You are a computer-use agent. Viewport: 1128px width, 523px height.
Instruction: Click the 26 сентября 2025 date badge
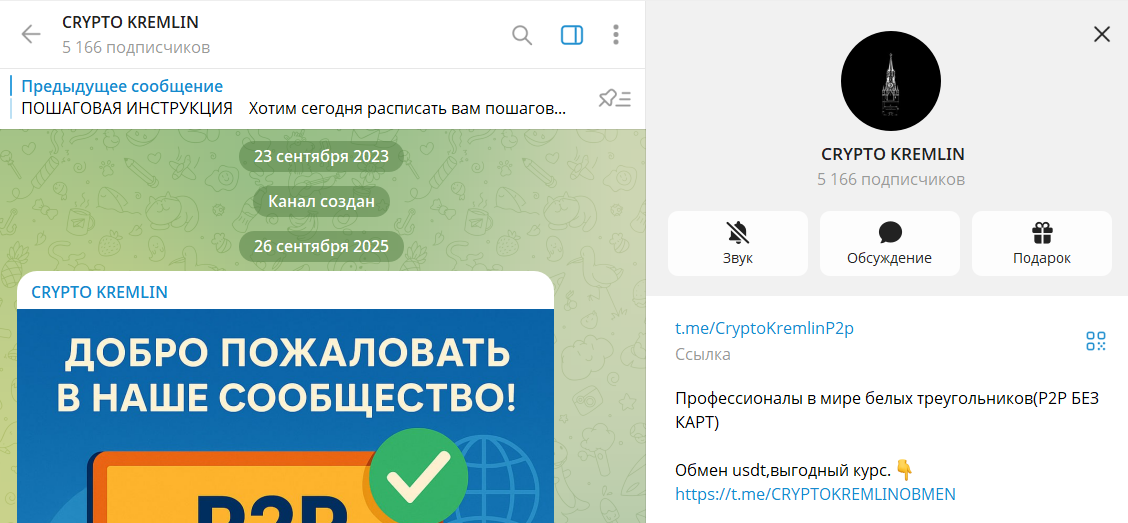[322, 247]
